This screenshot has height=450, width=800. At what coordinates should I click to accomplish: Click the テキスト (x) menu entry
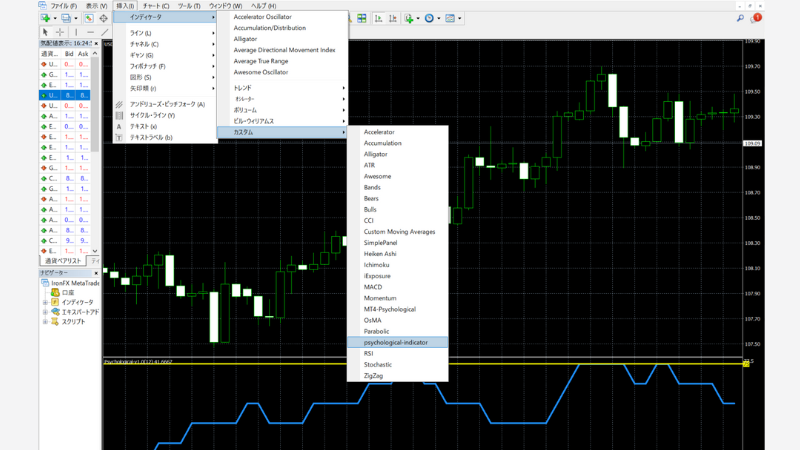pos(165,127)
